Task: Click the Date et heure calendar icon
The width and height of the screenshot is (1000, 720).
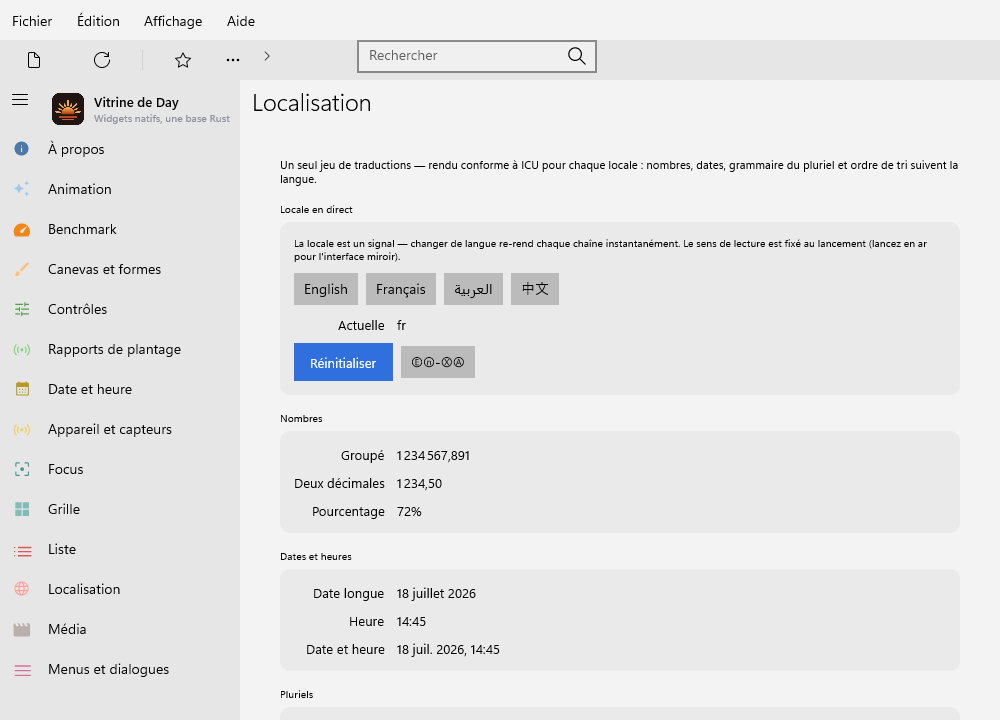Action: point(22,389)
